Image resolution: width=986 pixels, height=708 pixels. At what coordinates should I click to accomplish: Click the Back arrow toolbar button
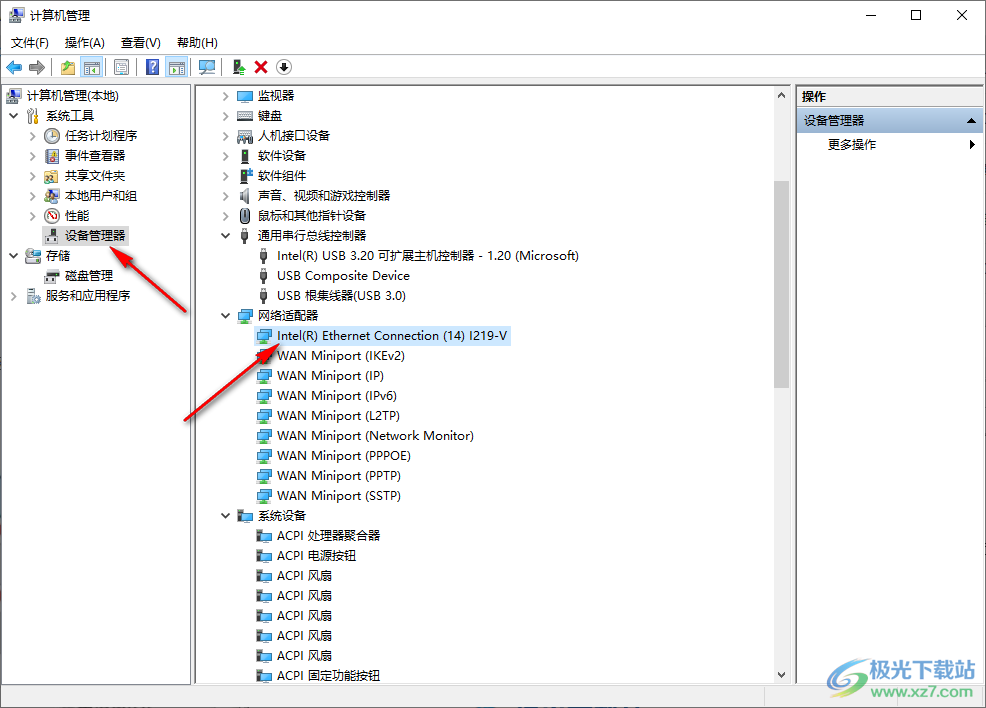(14, 67)
